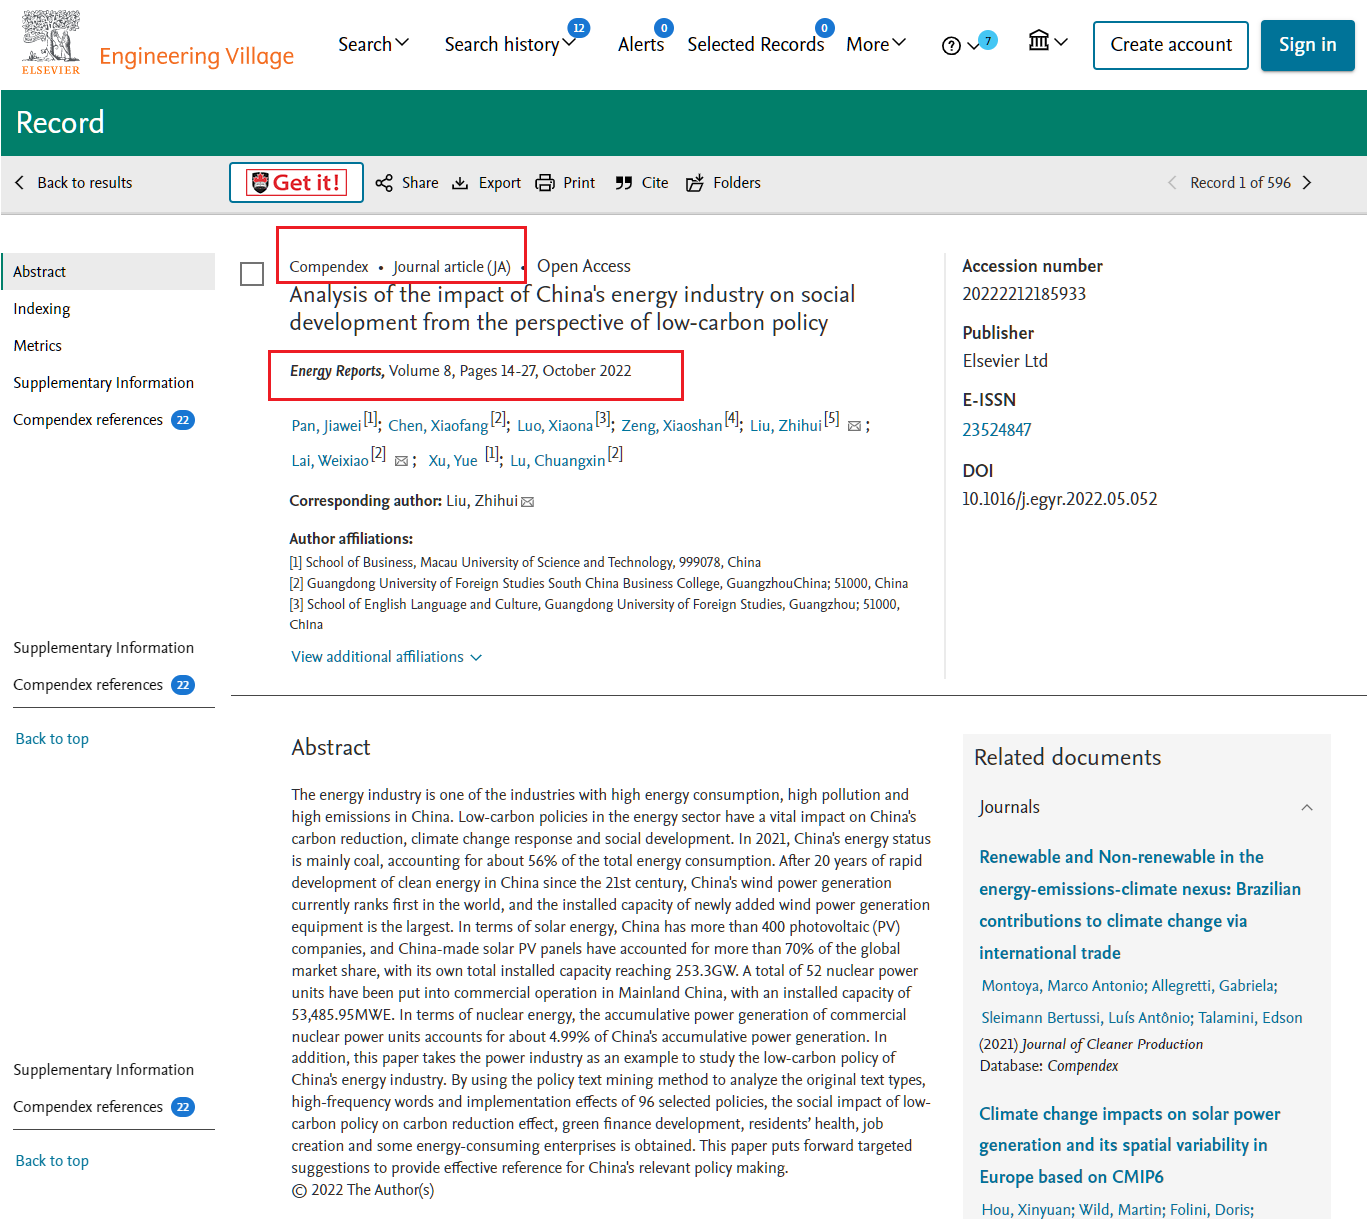Click the Share icon

384,183
